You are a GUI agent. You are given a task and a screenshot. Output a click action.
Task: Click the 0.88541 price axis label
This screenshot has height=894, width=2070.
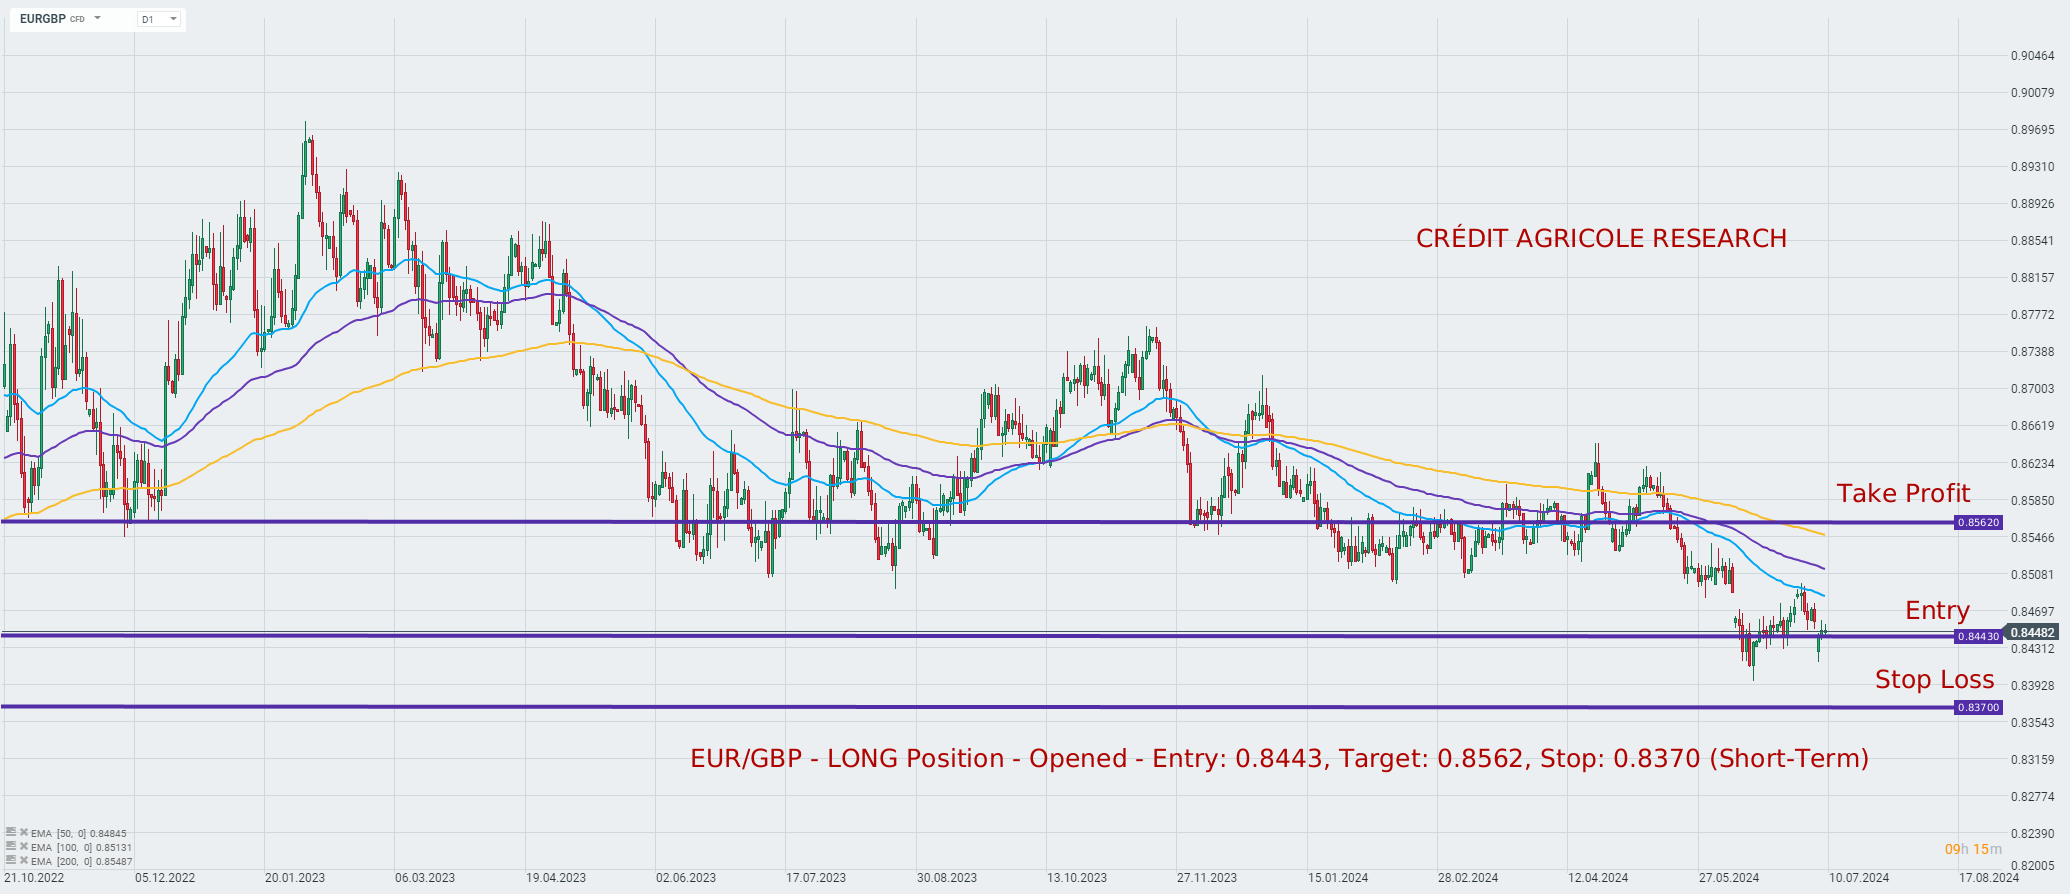(2033, 241)
